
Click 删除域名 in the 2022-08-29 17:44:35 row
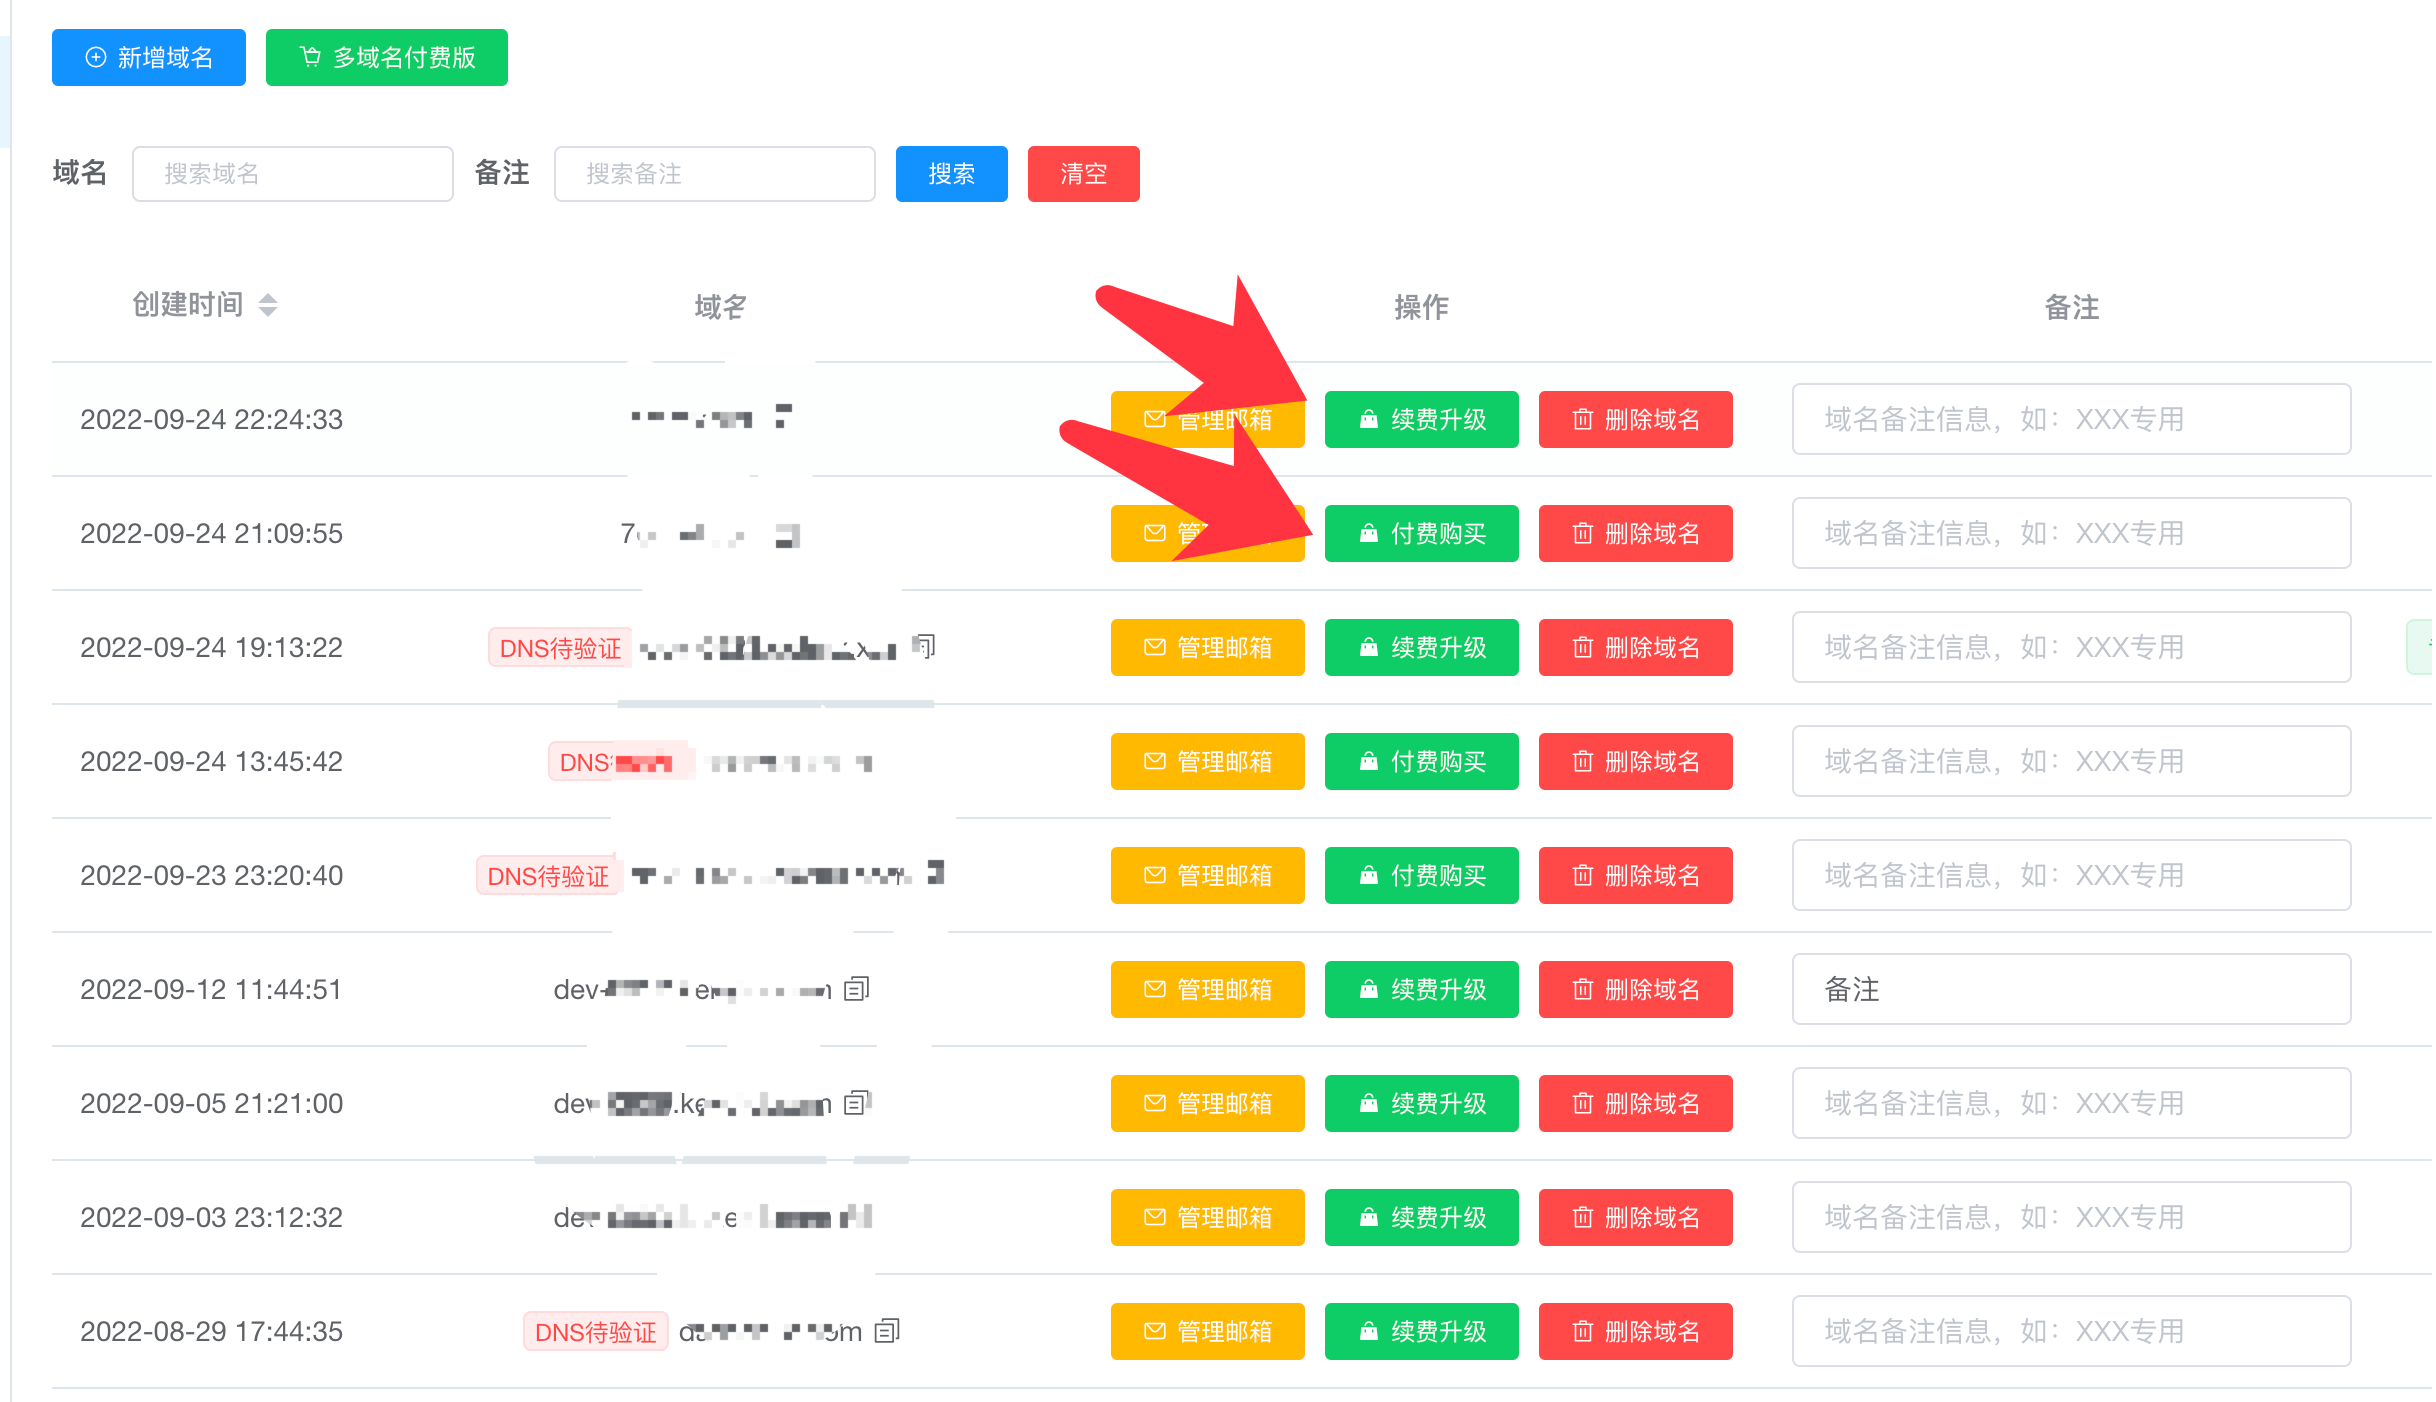pyautogui.click(x=1636, y=1331)
